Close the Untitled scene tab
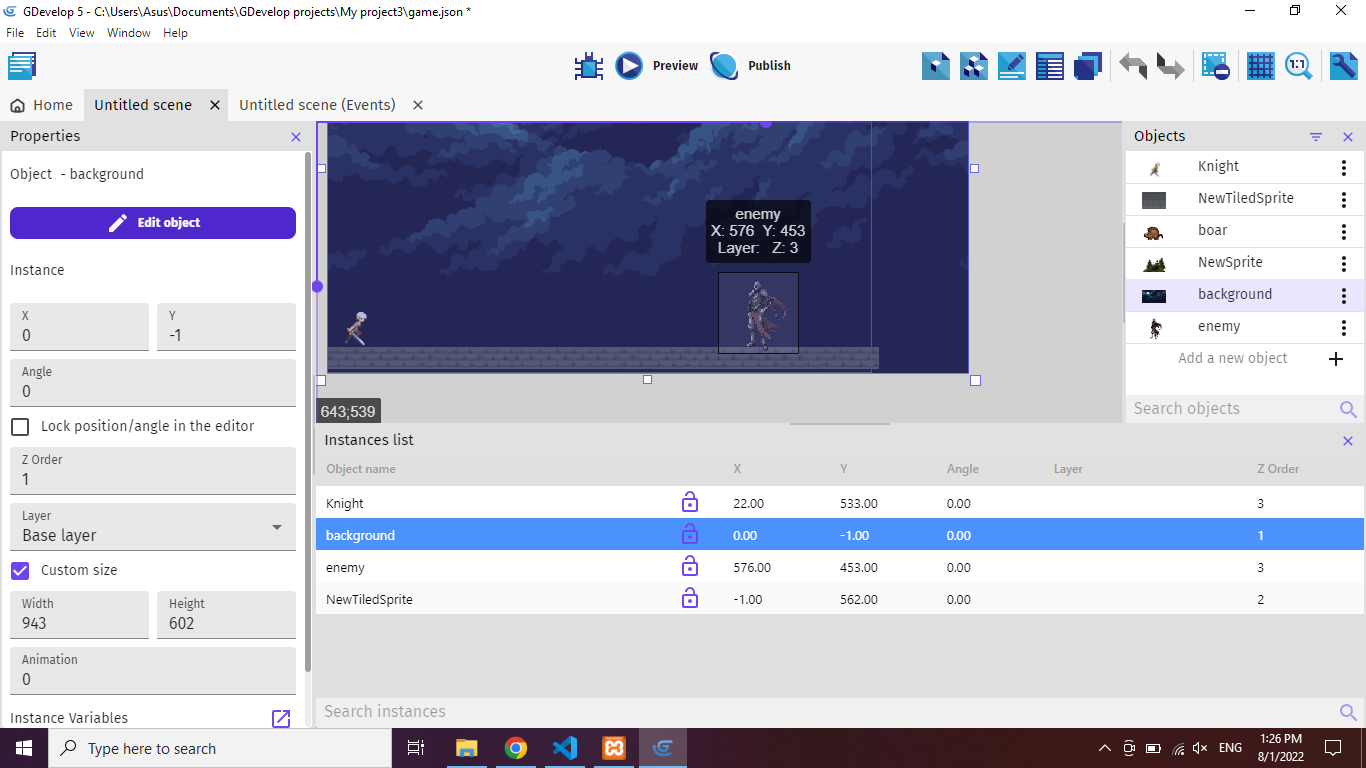Screen dimensions: 1366x768 [x=215, y=105]
